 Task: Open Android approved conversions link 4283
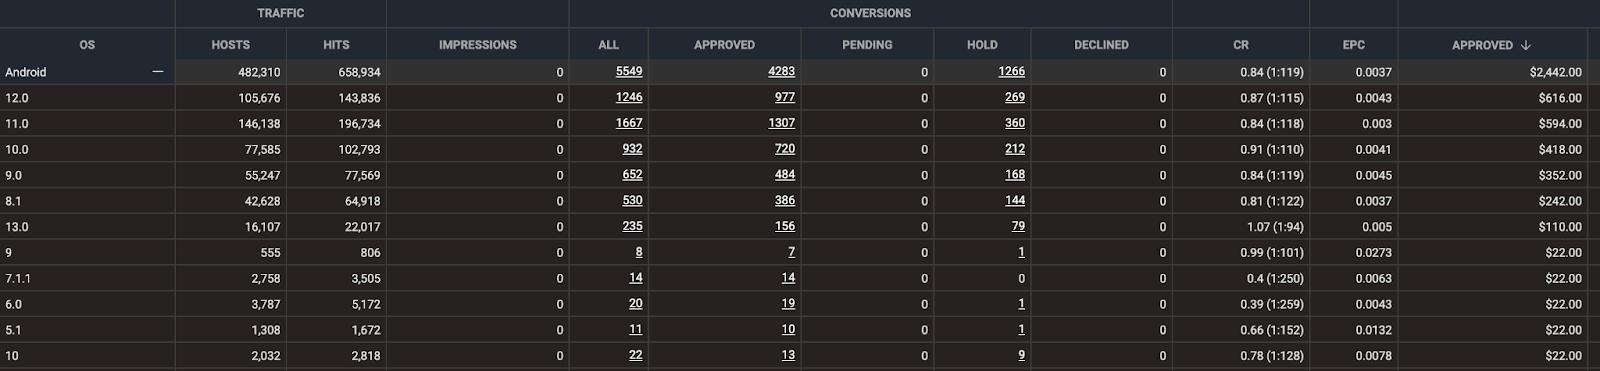pos(781,71)
